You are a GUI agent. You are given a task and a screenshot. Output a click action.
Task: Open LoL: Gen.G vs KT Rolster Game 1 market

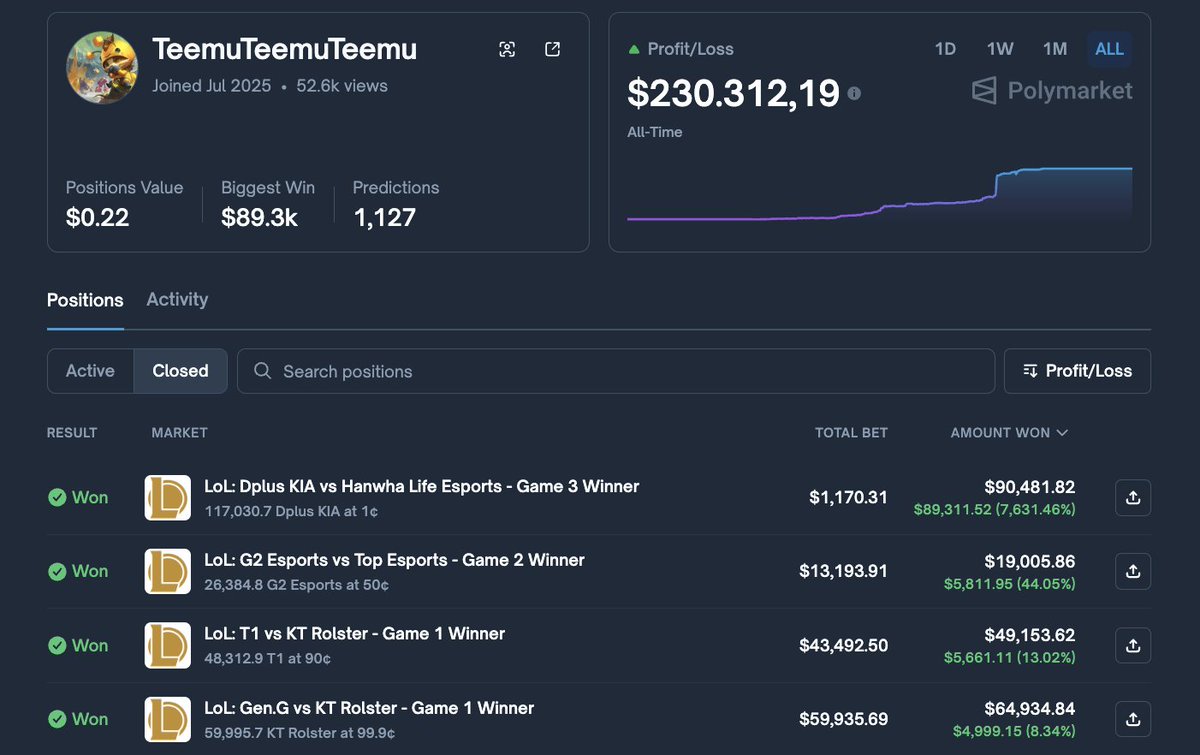coord(369,708)
